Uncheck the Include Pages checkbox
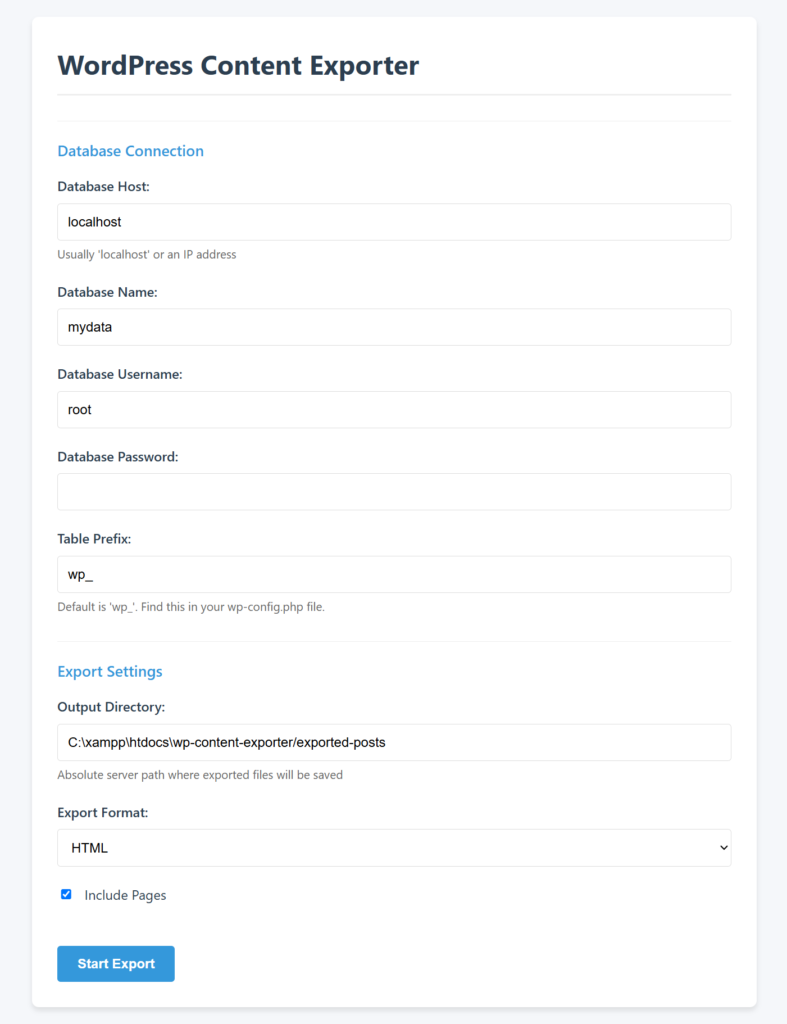Screen dimensions: 787x1024 pyautogui.click(x=66, y=894)
